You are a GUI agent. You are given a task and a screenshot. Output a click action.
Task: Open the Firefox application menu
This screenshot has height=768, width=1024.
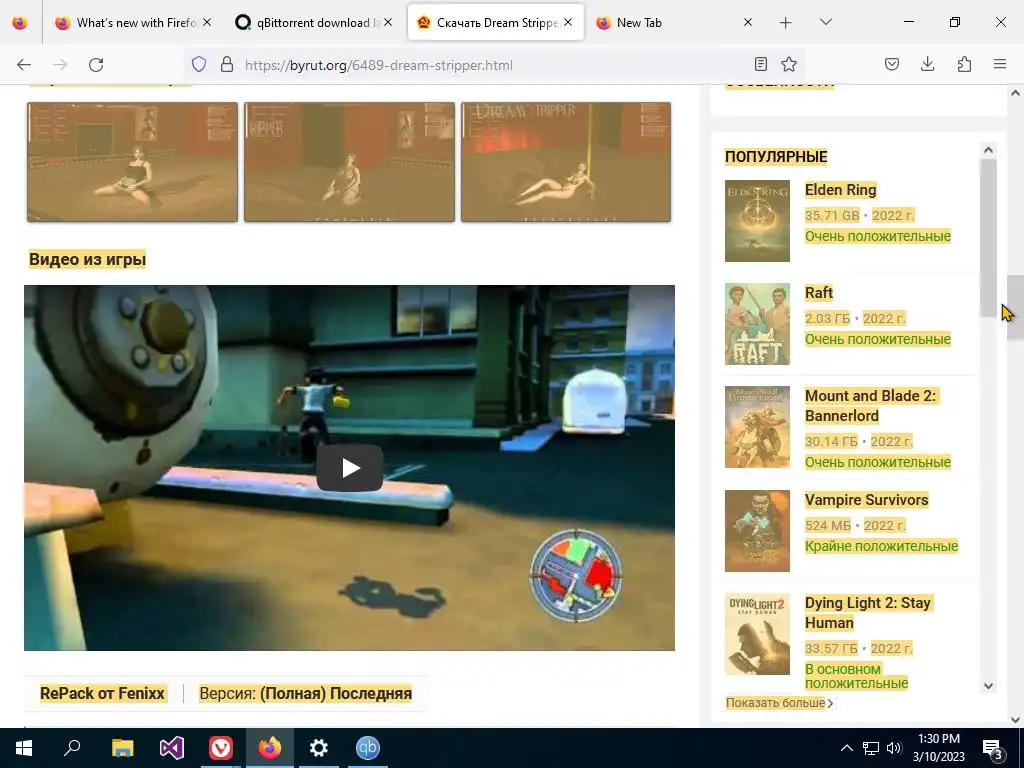pos(1000,64)
